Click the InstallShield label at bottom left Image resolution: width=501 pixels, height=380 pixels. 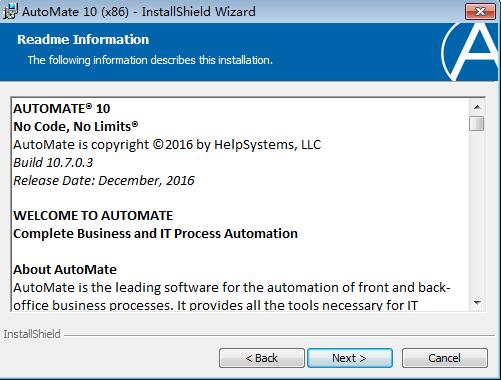pyautogui.click(x=32, y=334)
